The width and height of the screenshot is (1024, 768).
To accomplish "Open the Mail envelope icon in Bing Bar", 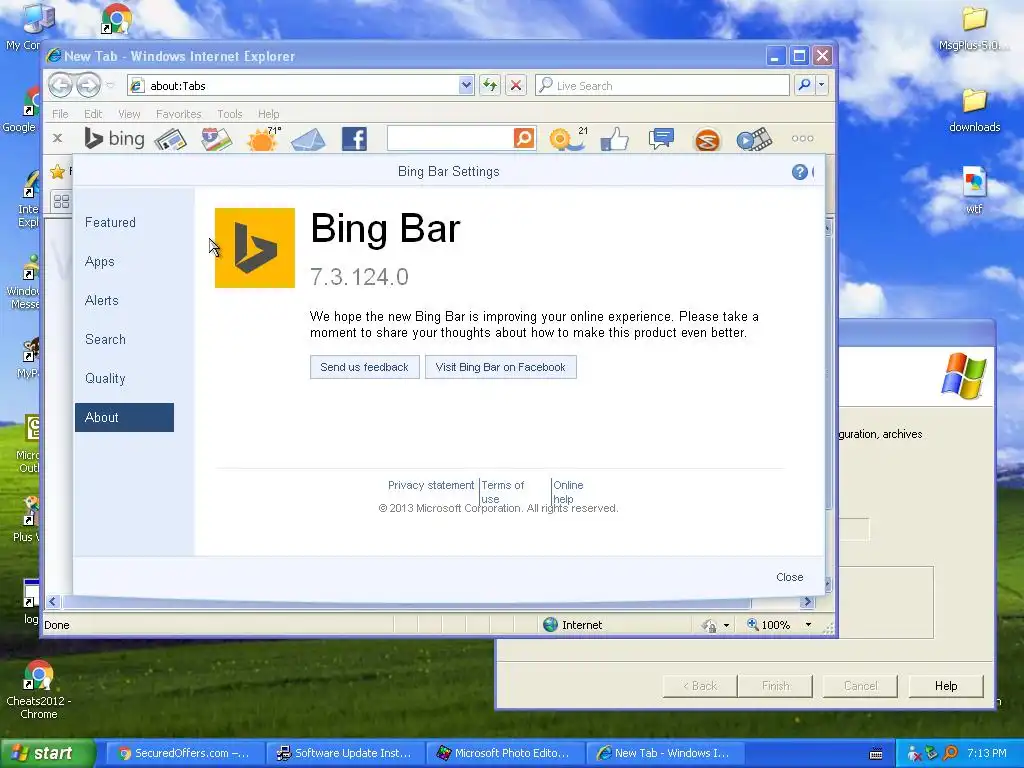I will 308,139.
